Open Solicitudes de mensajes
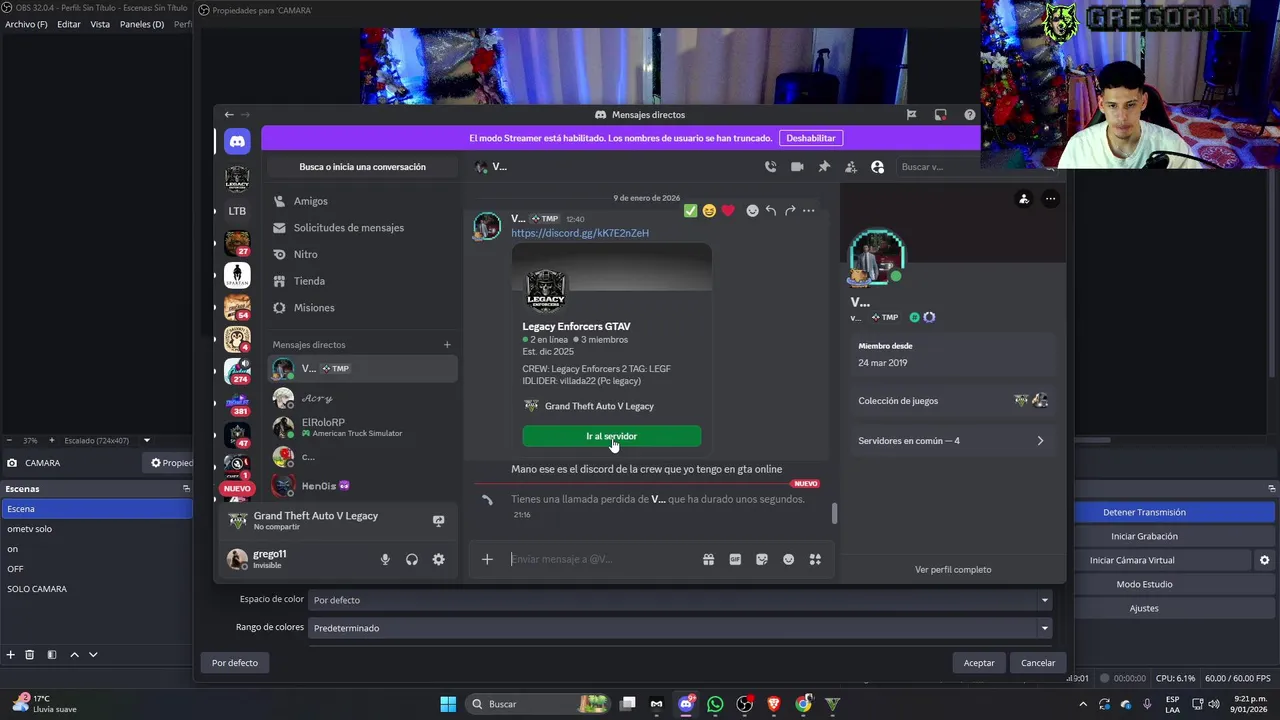Screen dimensions: 1280x720 pyautogui.click(x=348, y=228)
